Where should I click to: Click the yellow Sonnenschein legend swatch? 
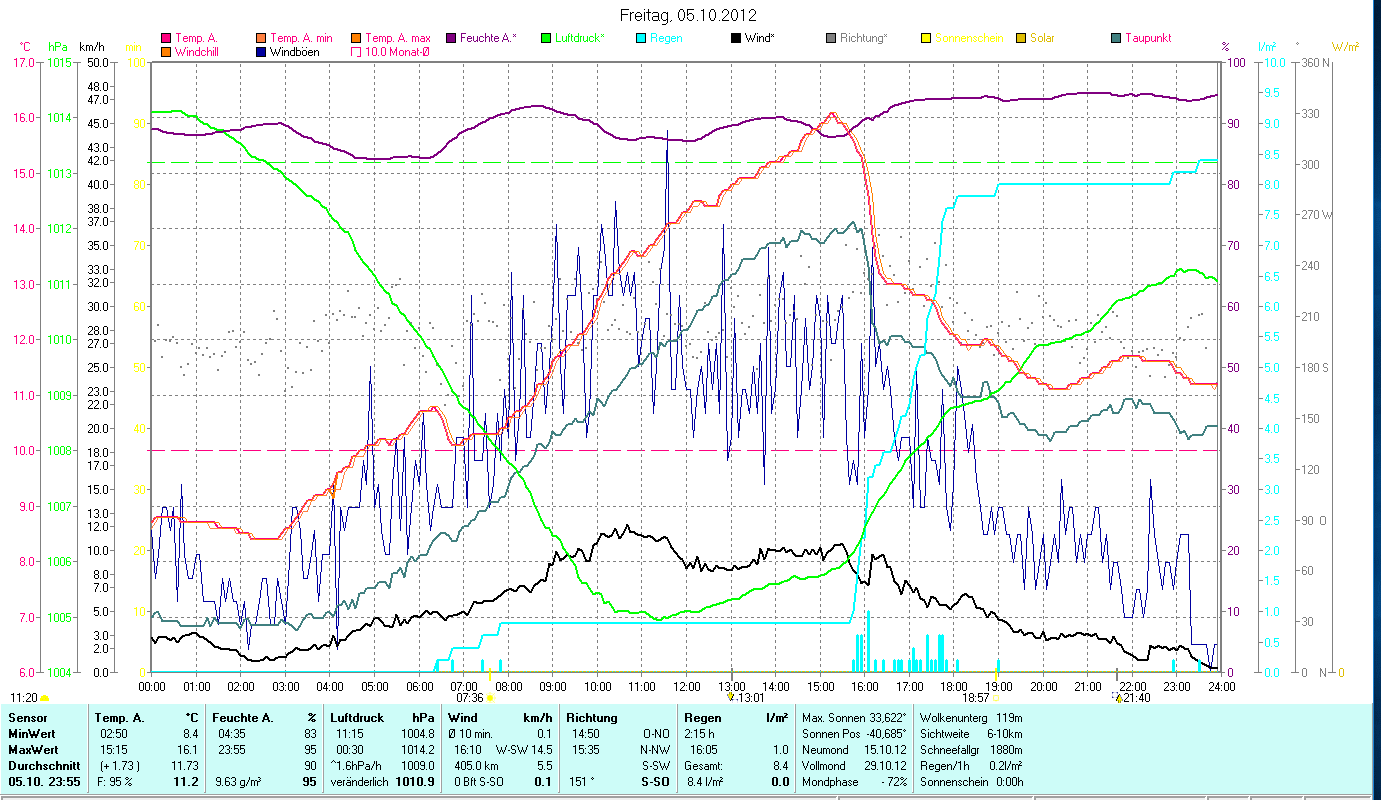point(926,38)
